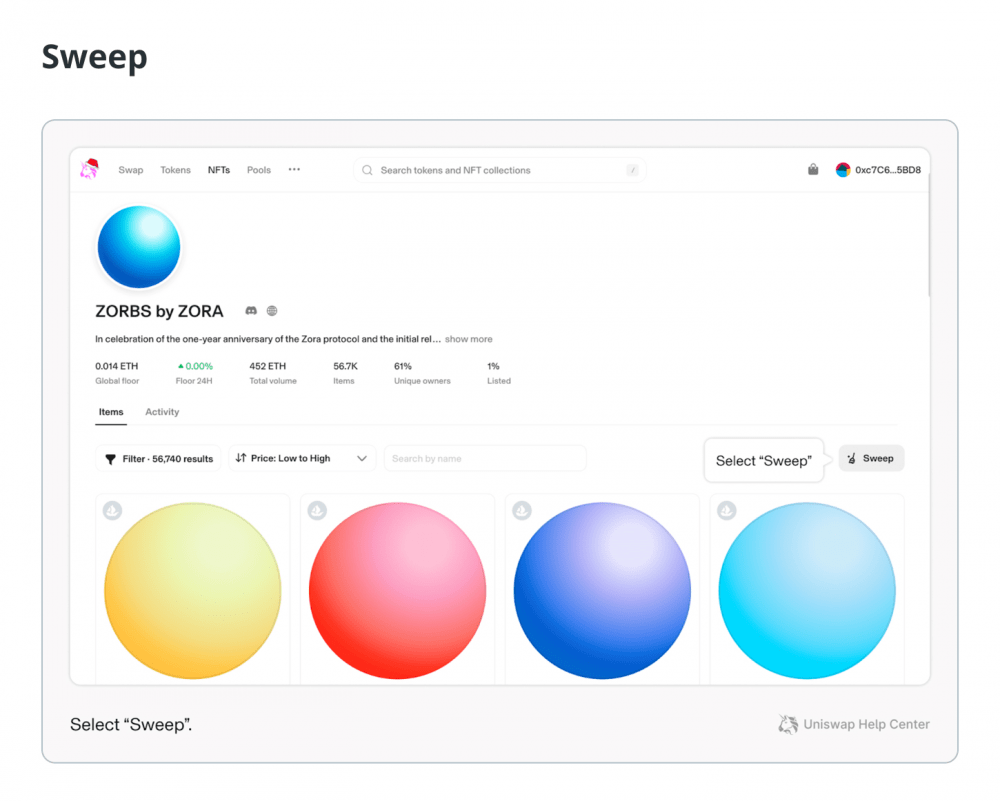Open the red orb NFT card
Screen dimensions: 1000x801
[x=397, y=590]
